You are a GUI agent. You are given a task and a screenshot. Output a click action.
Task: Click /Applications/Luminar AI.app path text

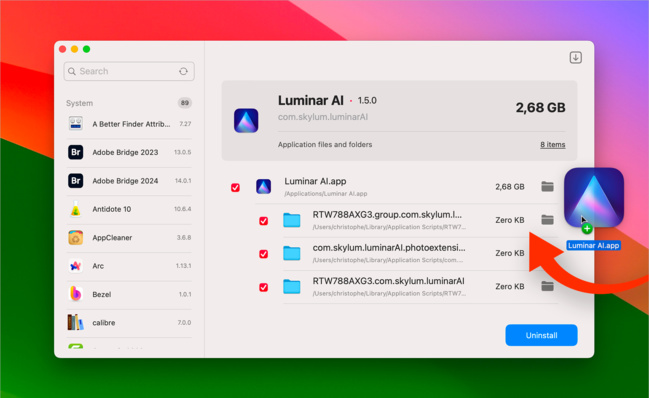click(326, 194)
